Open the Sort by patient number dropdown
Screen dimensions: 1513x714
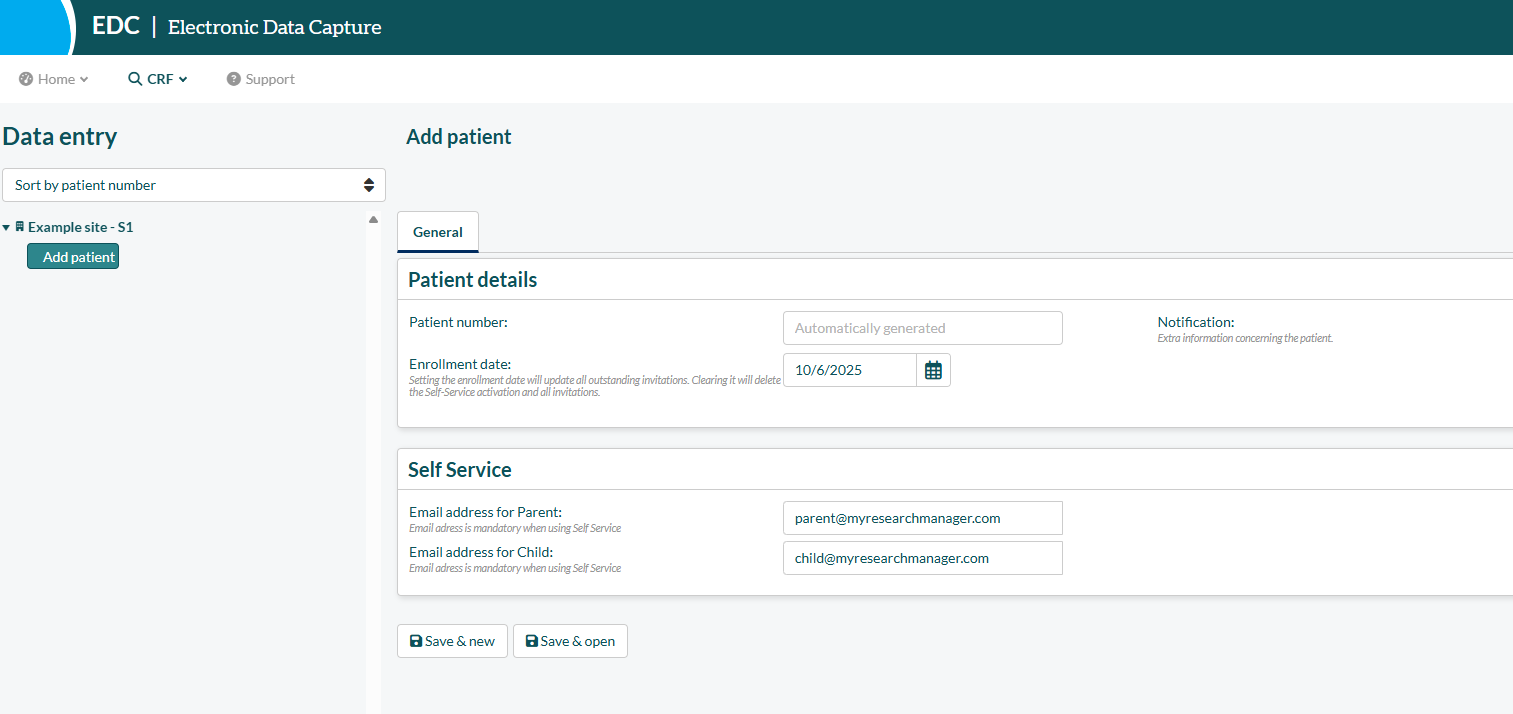pyautogui.click(x=194, y=185)
